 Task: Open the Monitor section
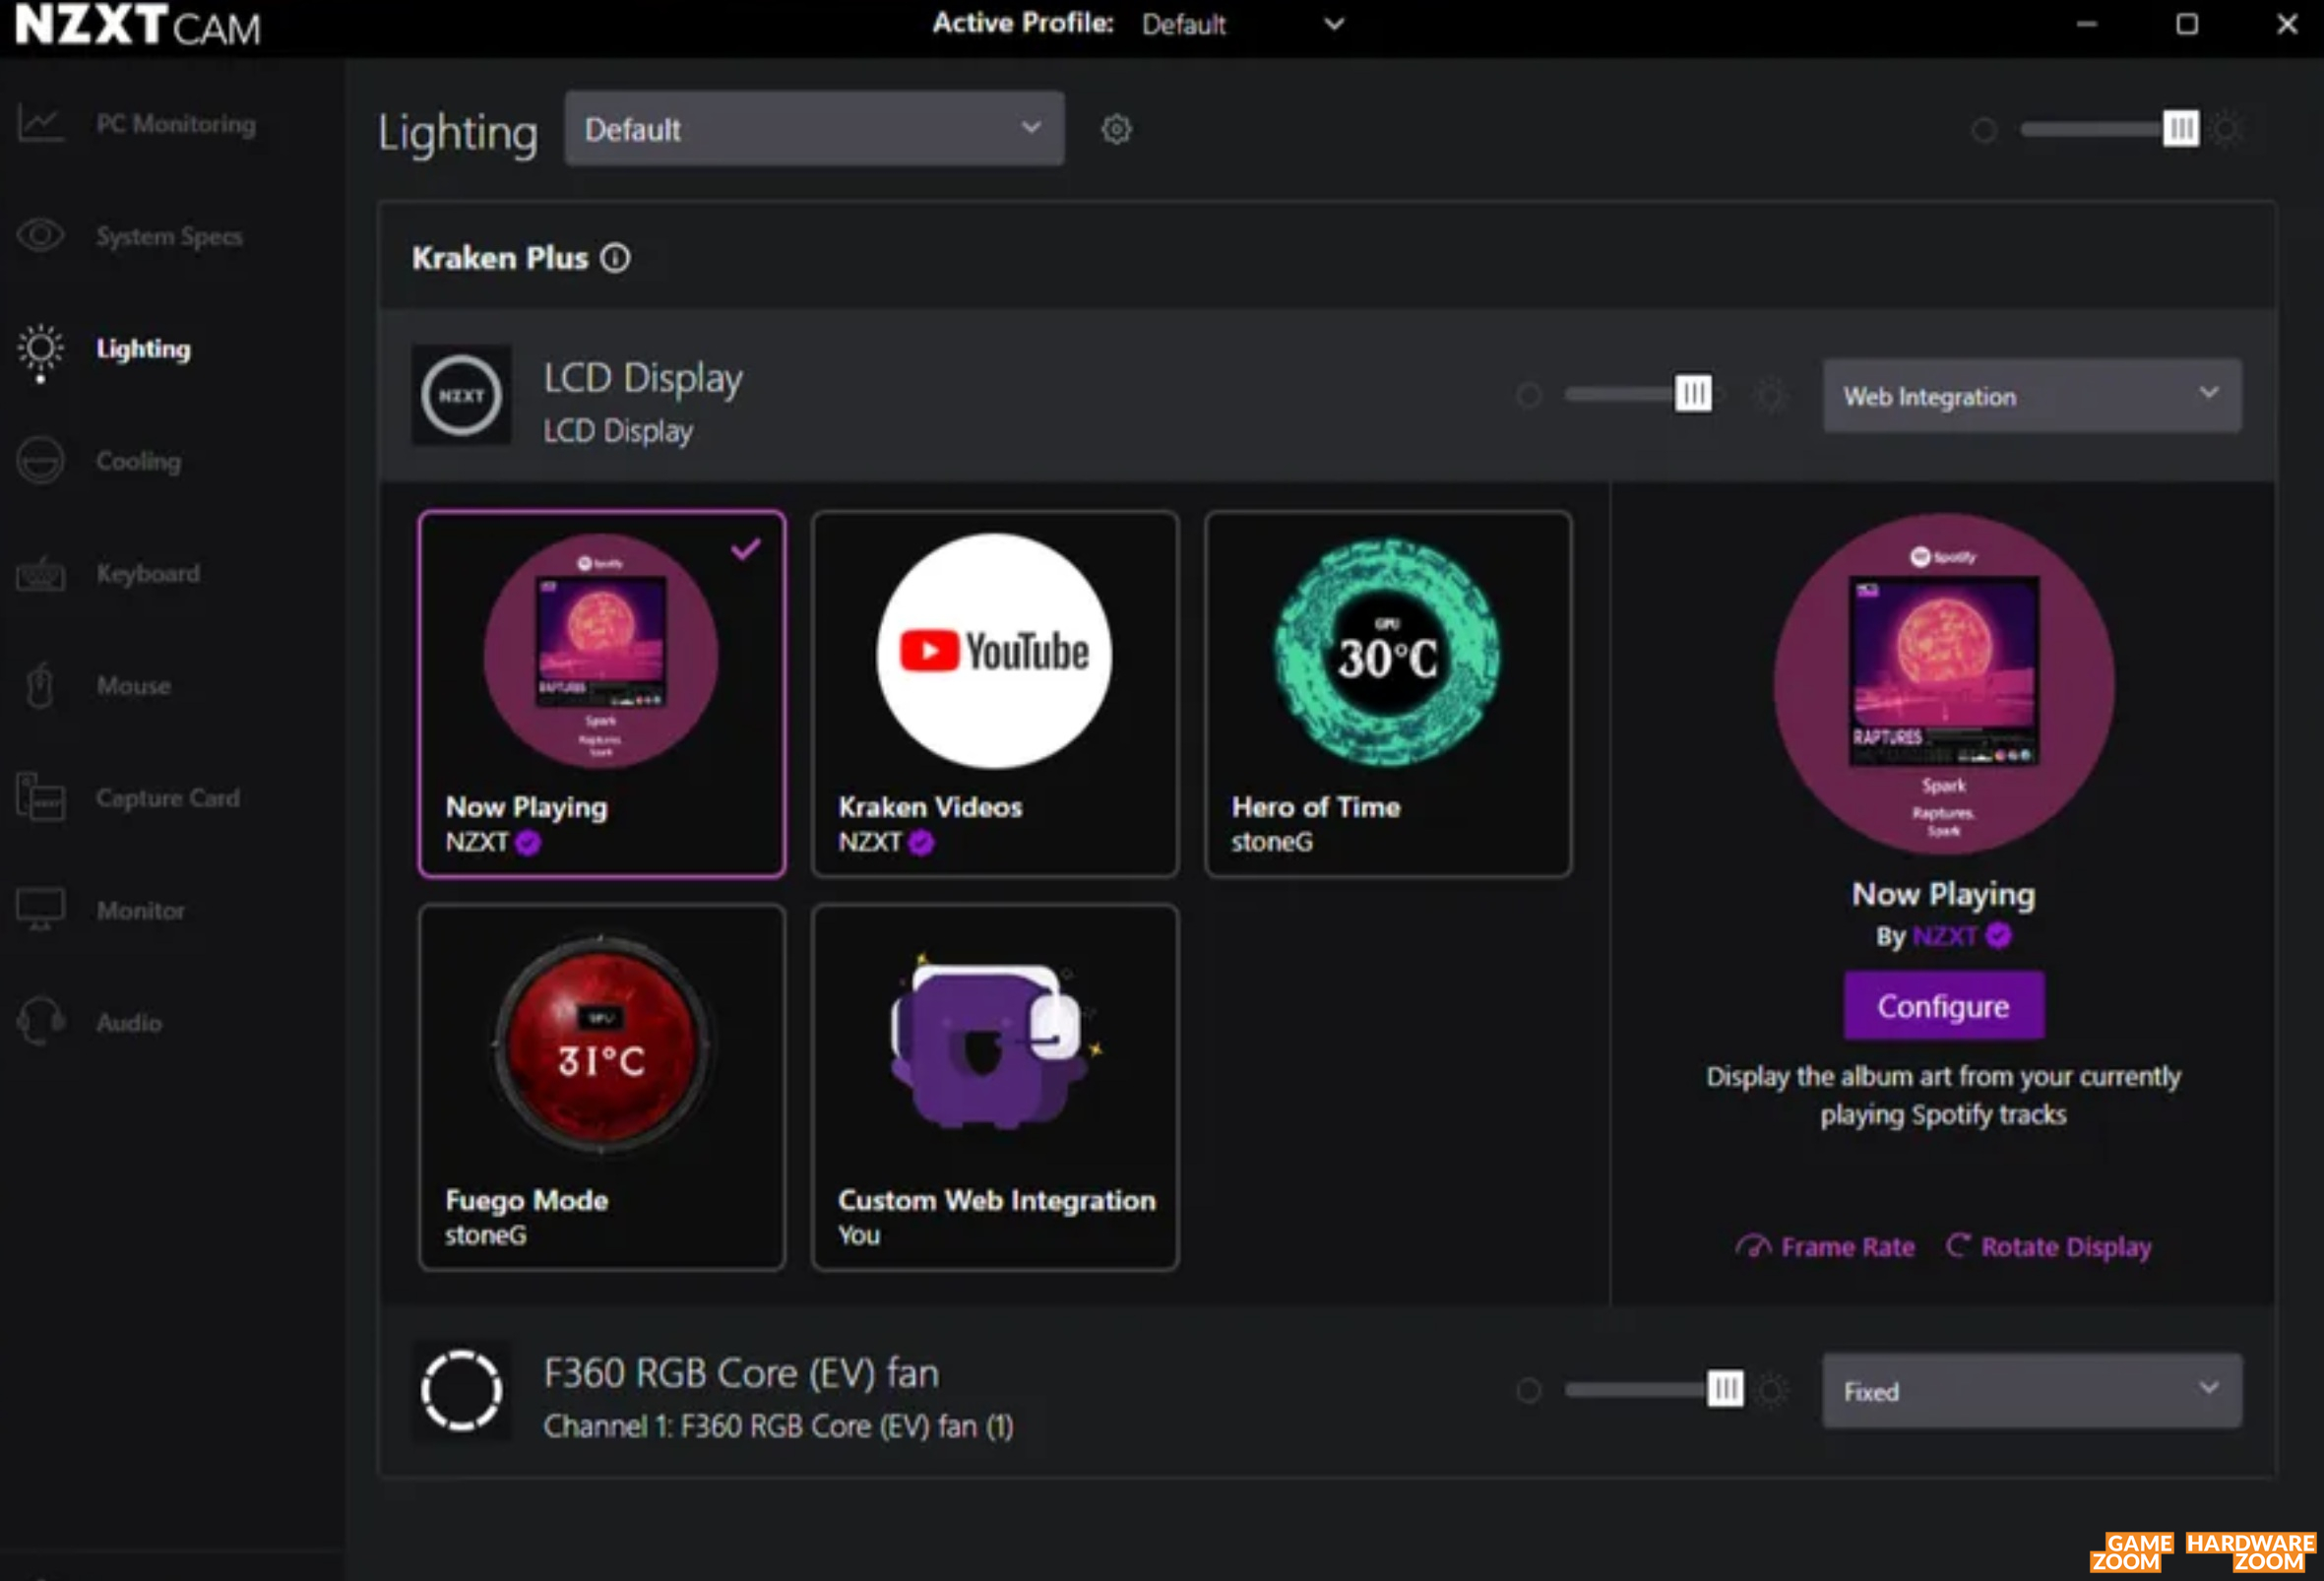pyautogui.click(x=141, y=910)
